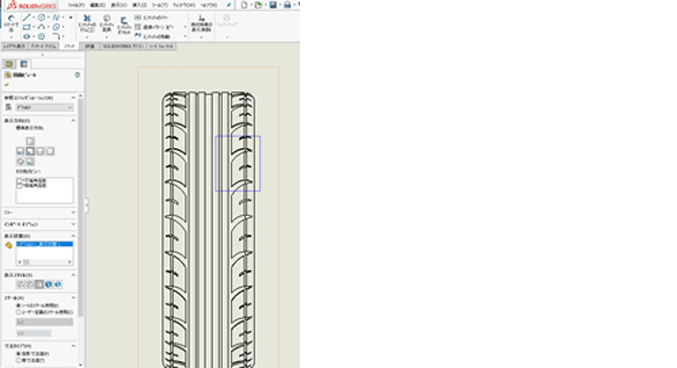677x368 pixels.
Task: Open the reference configuration dropdown
Action: (44, 107)
